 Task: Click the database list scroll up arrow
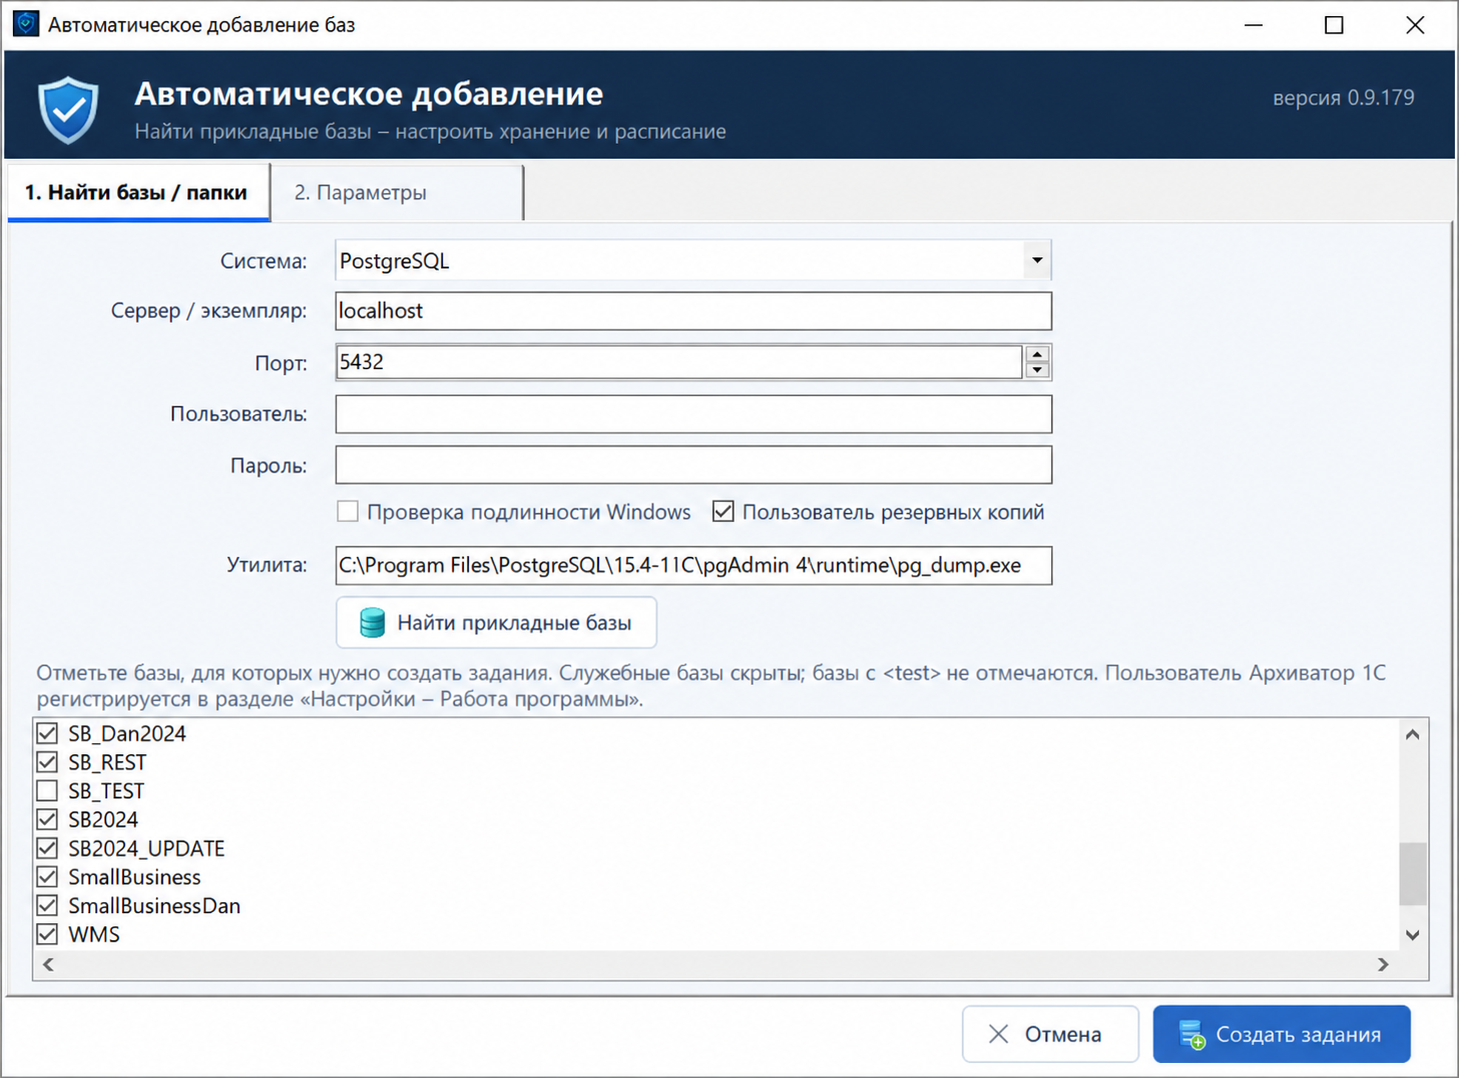click(x=1412, y=735)
